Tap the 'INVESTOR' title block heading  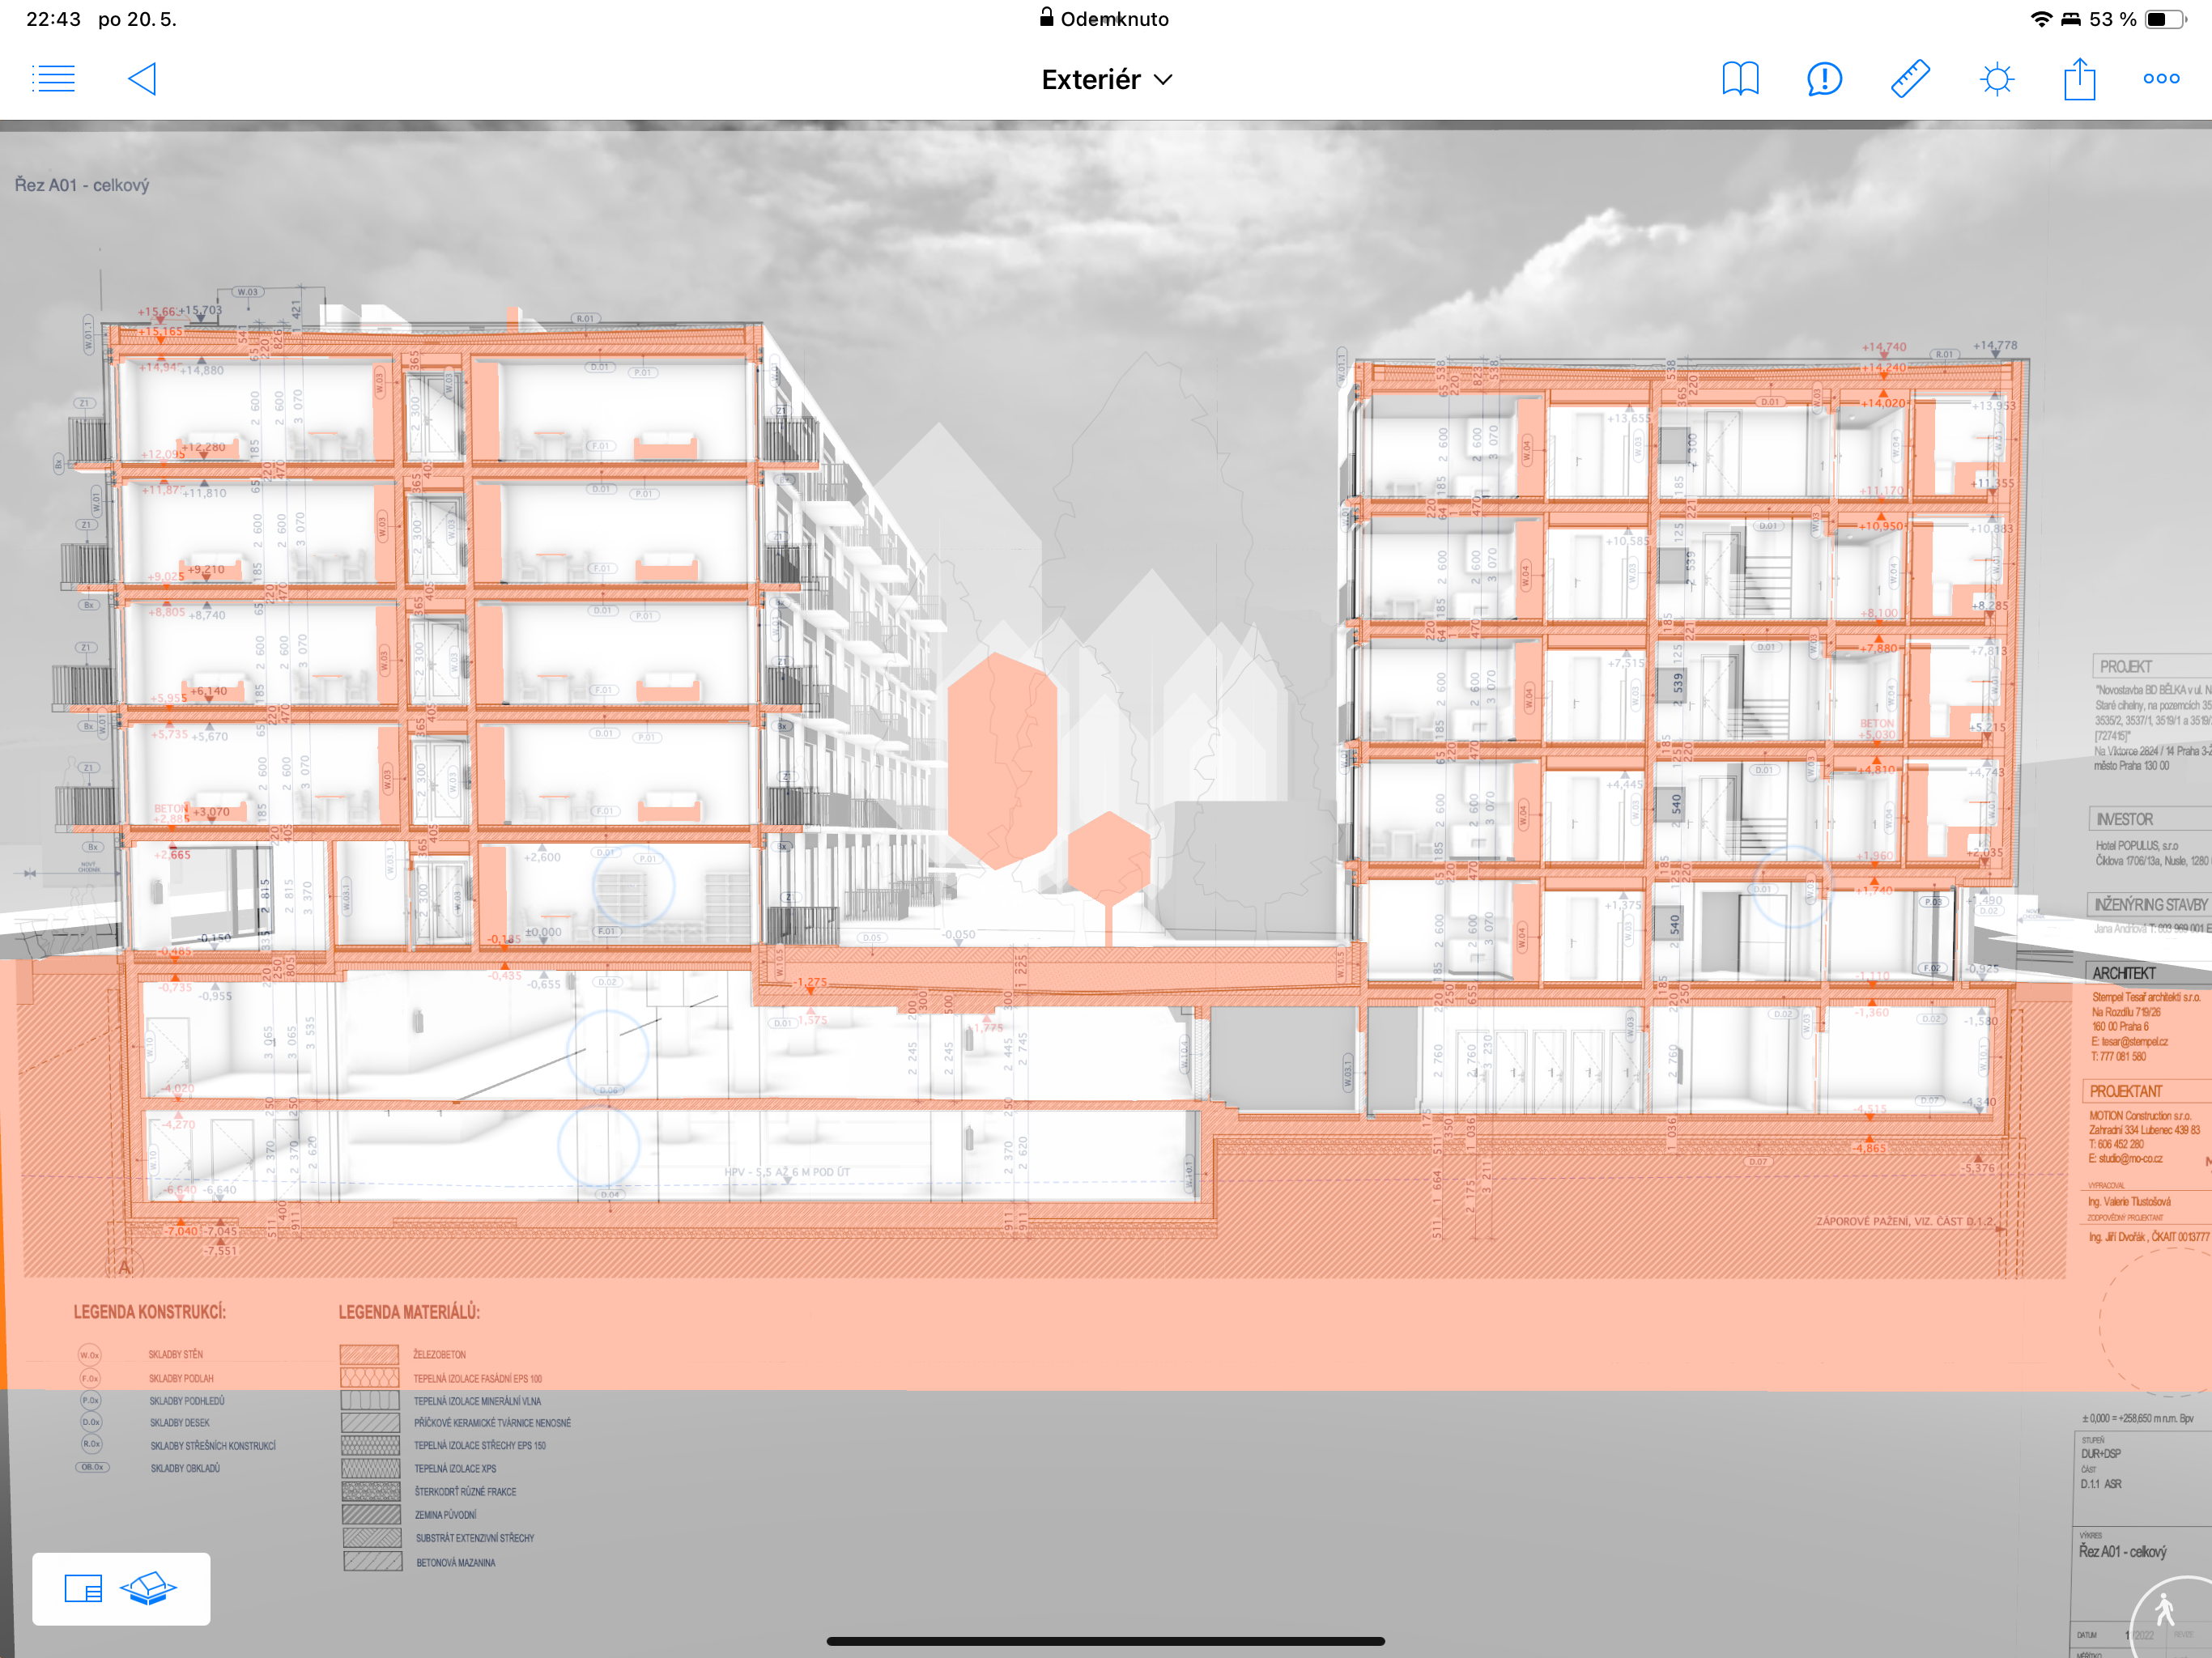coord(2124,820)
